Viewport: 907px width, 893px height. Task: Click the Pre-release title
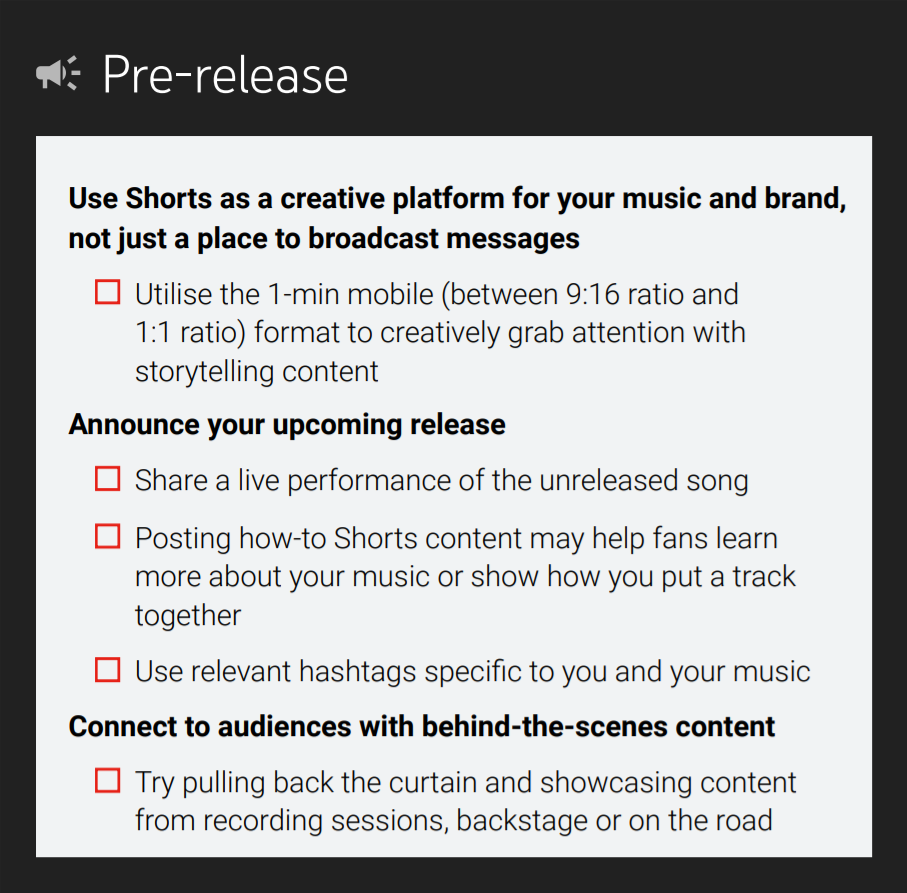coord(225,75)
